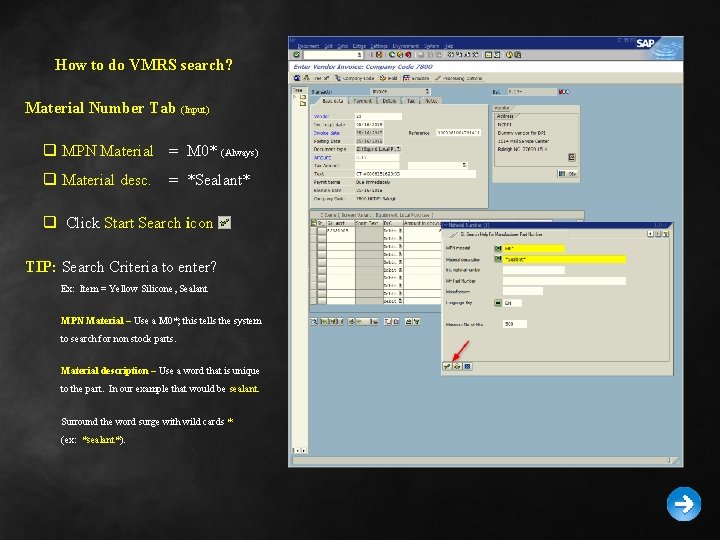
Task: Click the OIs button under vendor address
Action: tap(568, 174)
